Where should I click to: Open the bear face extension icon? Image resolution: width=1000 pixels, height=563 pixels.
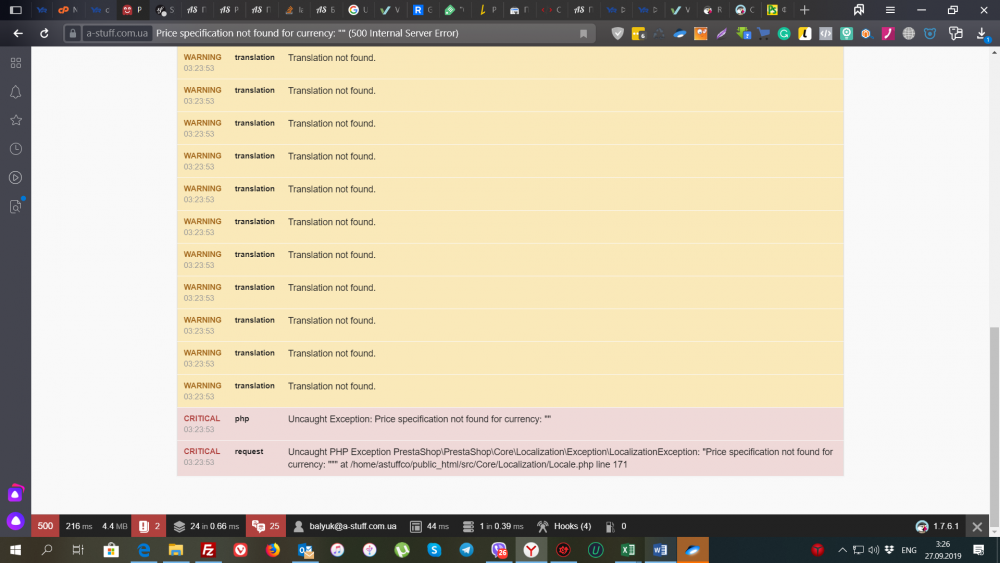point(930,34)
